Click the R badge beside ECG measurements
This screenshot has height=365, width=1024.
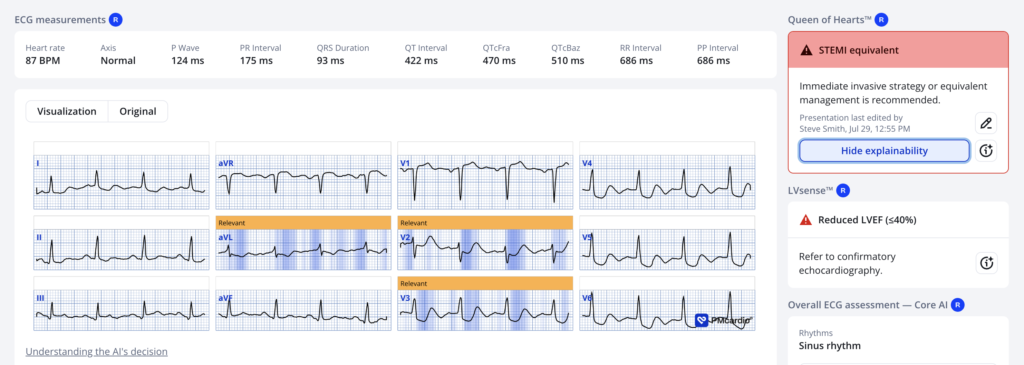pos(116,20)
